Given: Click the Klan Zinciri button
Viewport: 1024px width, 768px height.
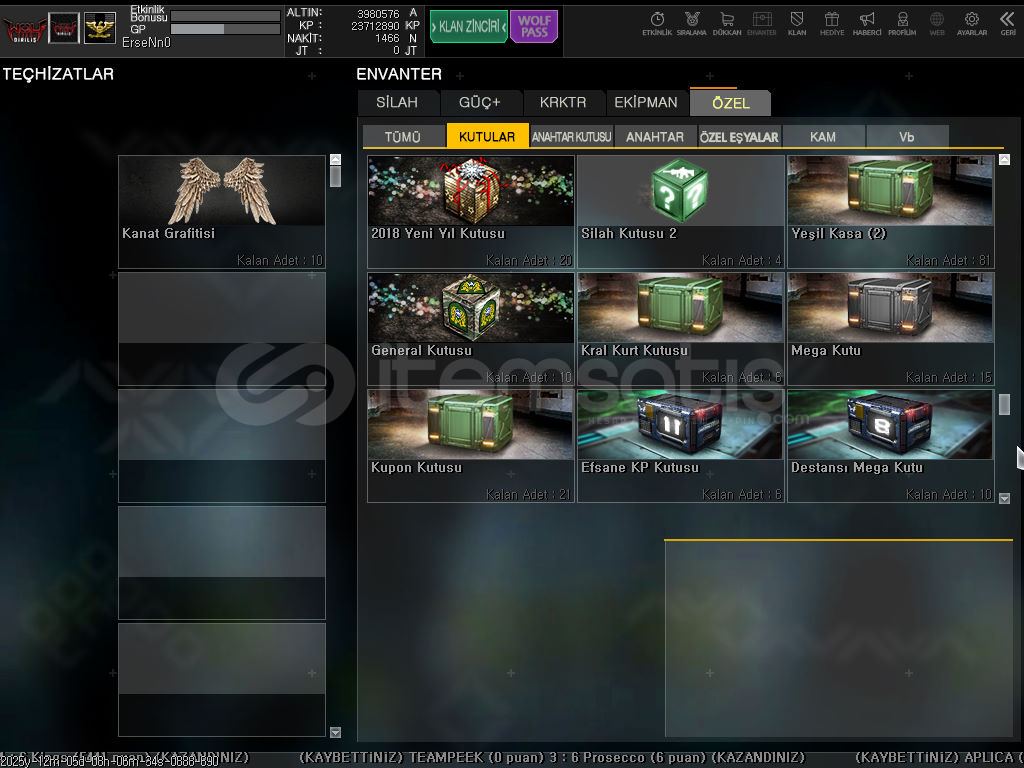Looking at the screenshot, I should point(468,27).
